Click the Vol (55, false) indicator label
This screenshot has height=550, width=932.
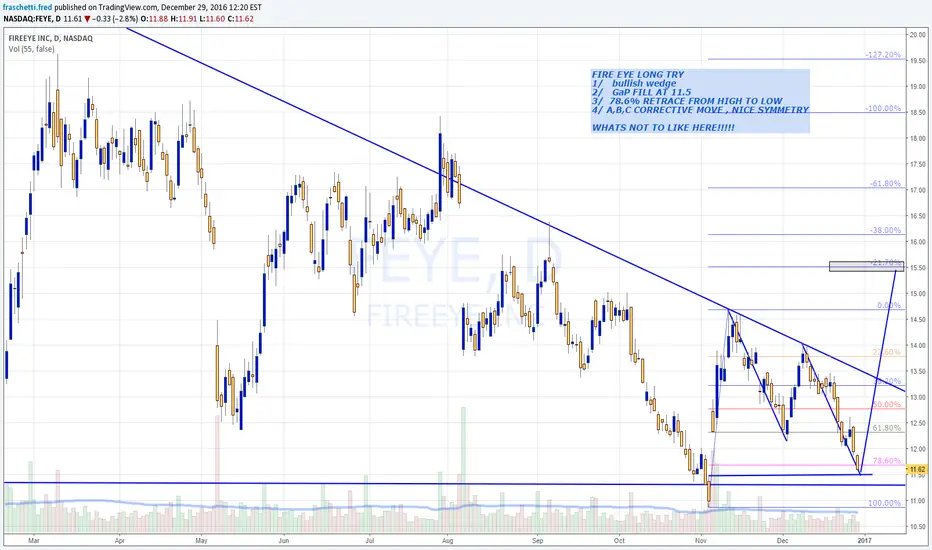[x=32, y=49]
